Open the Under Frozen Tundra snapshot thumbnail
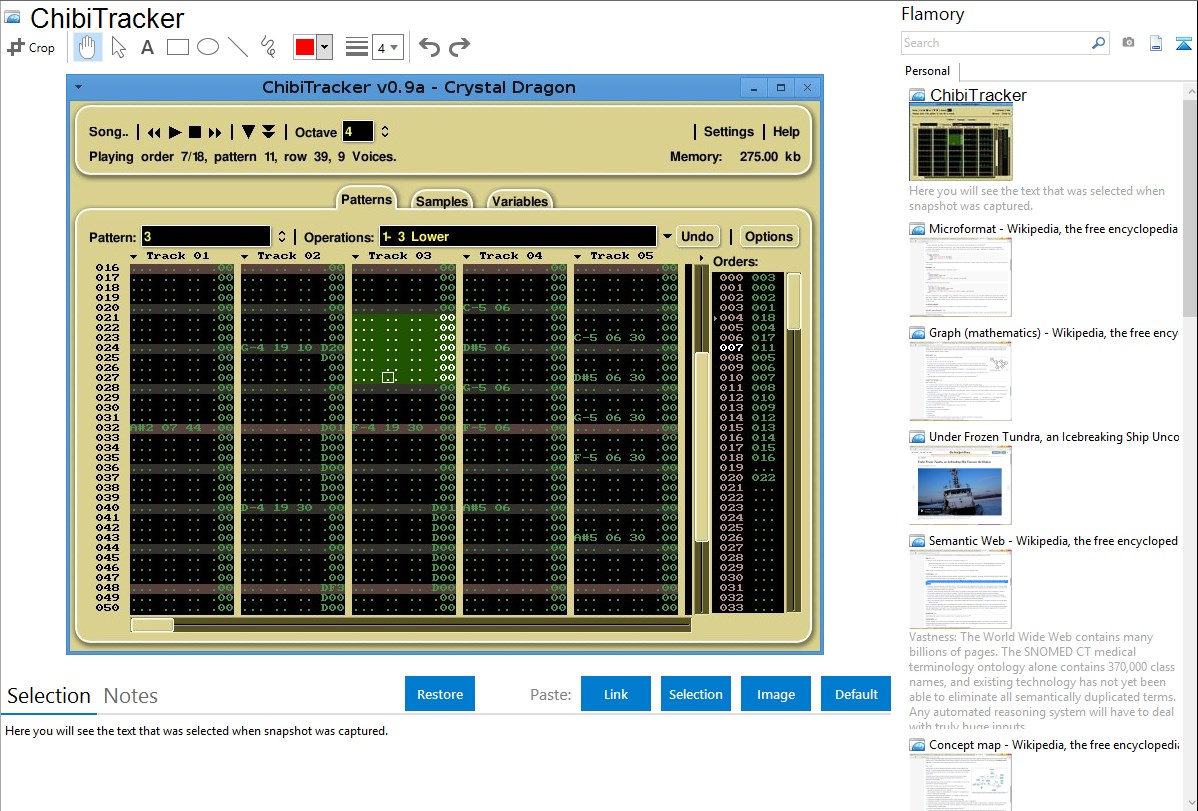Image resolution: width=1198 pixels, height=811 pixels. tap(960, 485)
